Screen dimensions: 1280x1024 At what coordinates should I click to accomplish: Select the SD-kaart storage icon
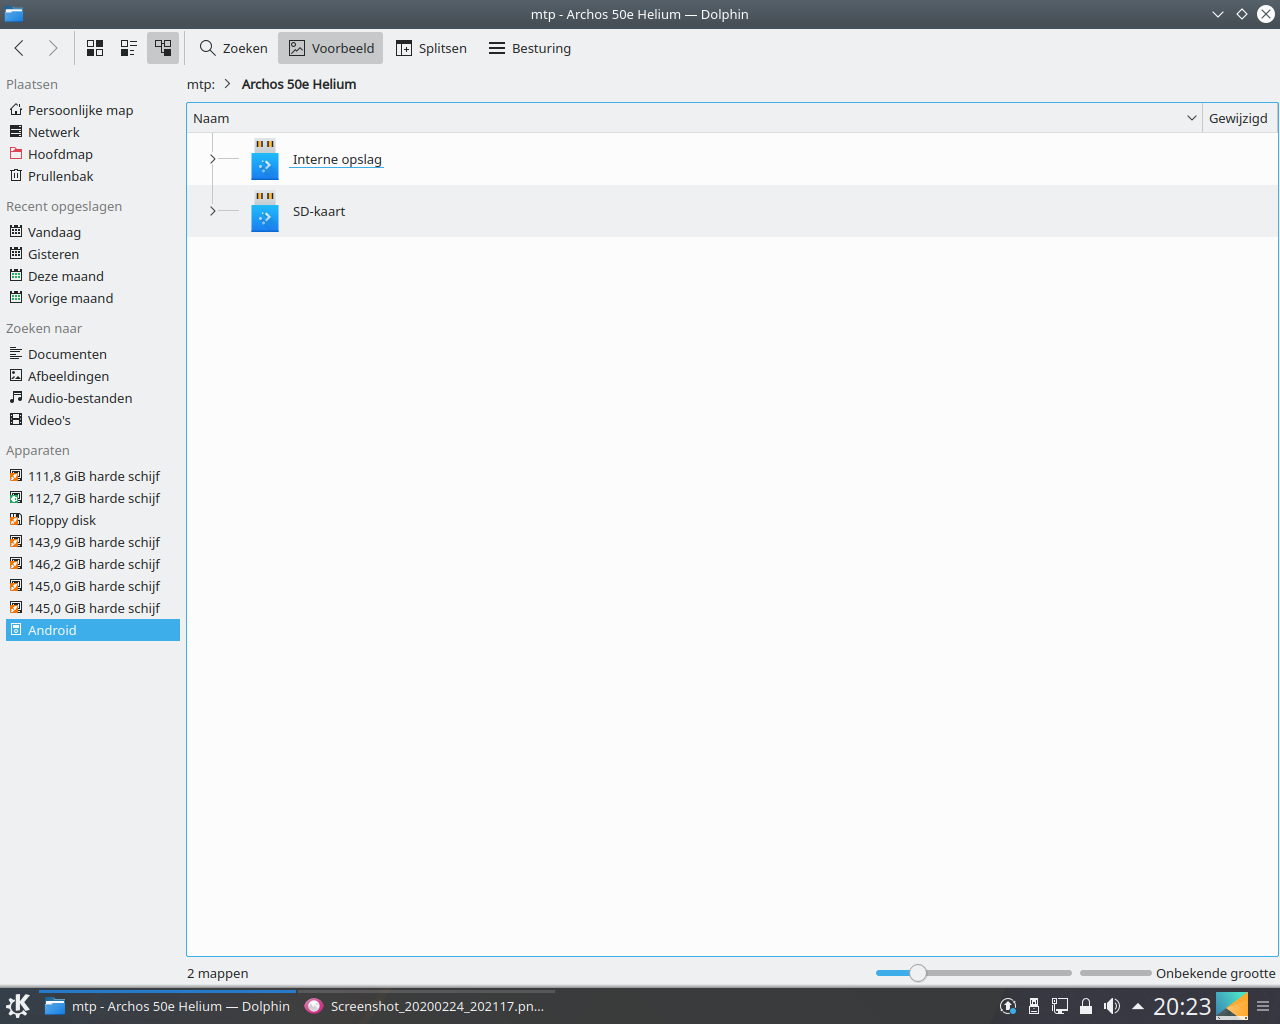[265, 211]
